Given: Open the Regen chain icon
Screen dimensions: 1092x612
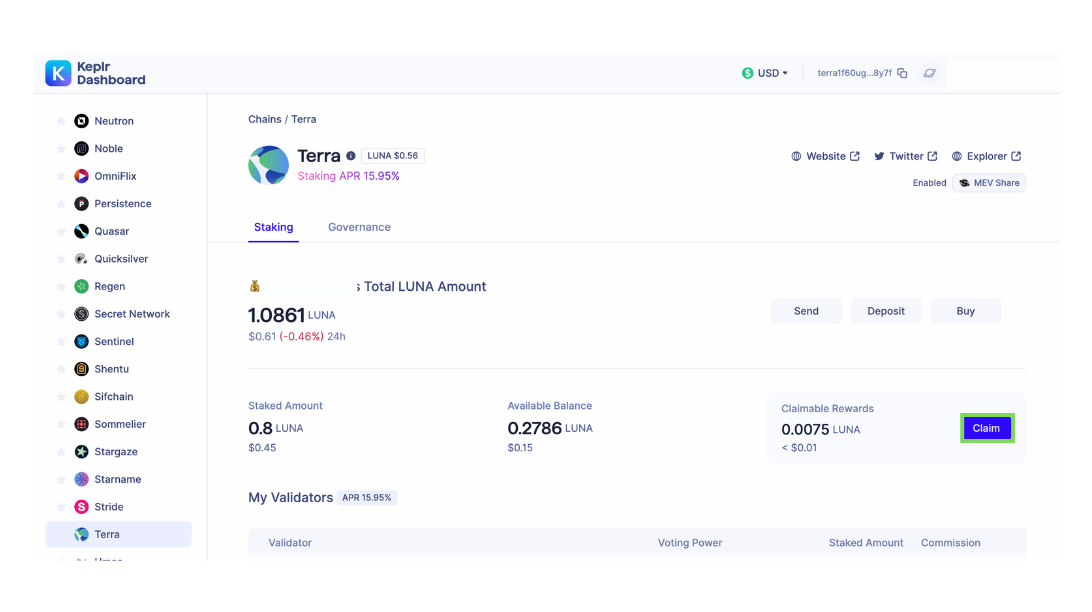Looking at the screenshot, I should 81,286.
